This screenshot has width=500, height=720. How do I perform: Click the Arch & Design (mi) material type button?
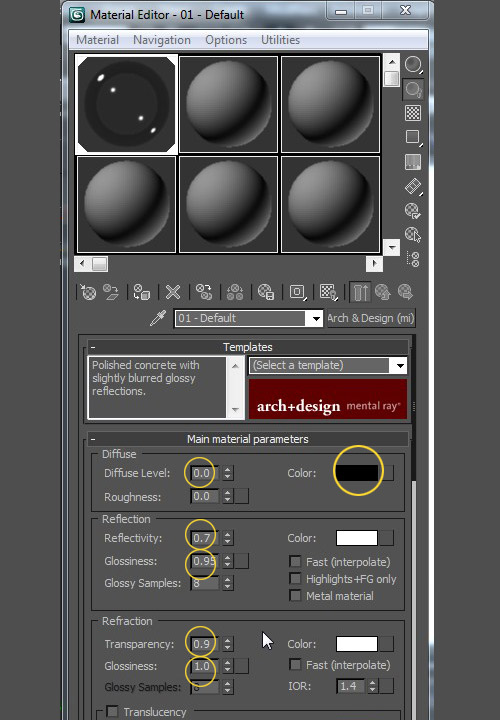click(371, 318)
